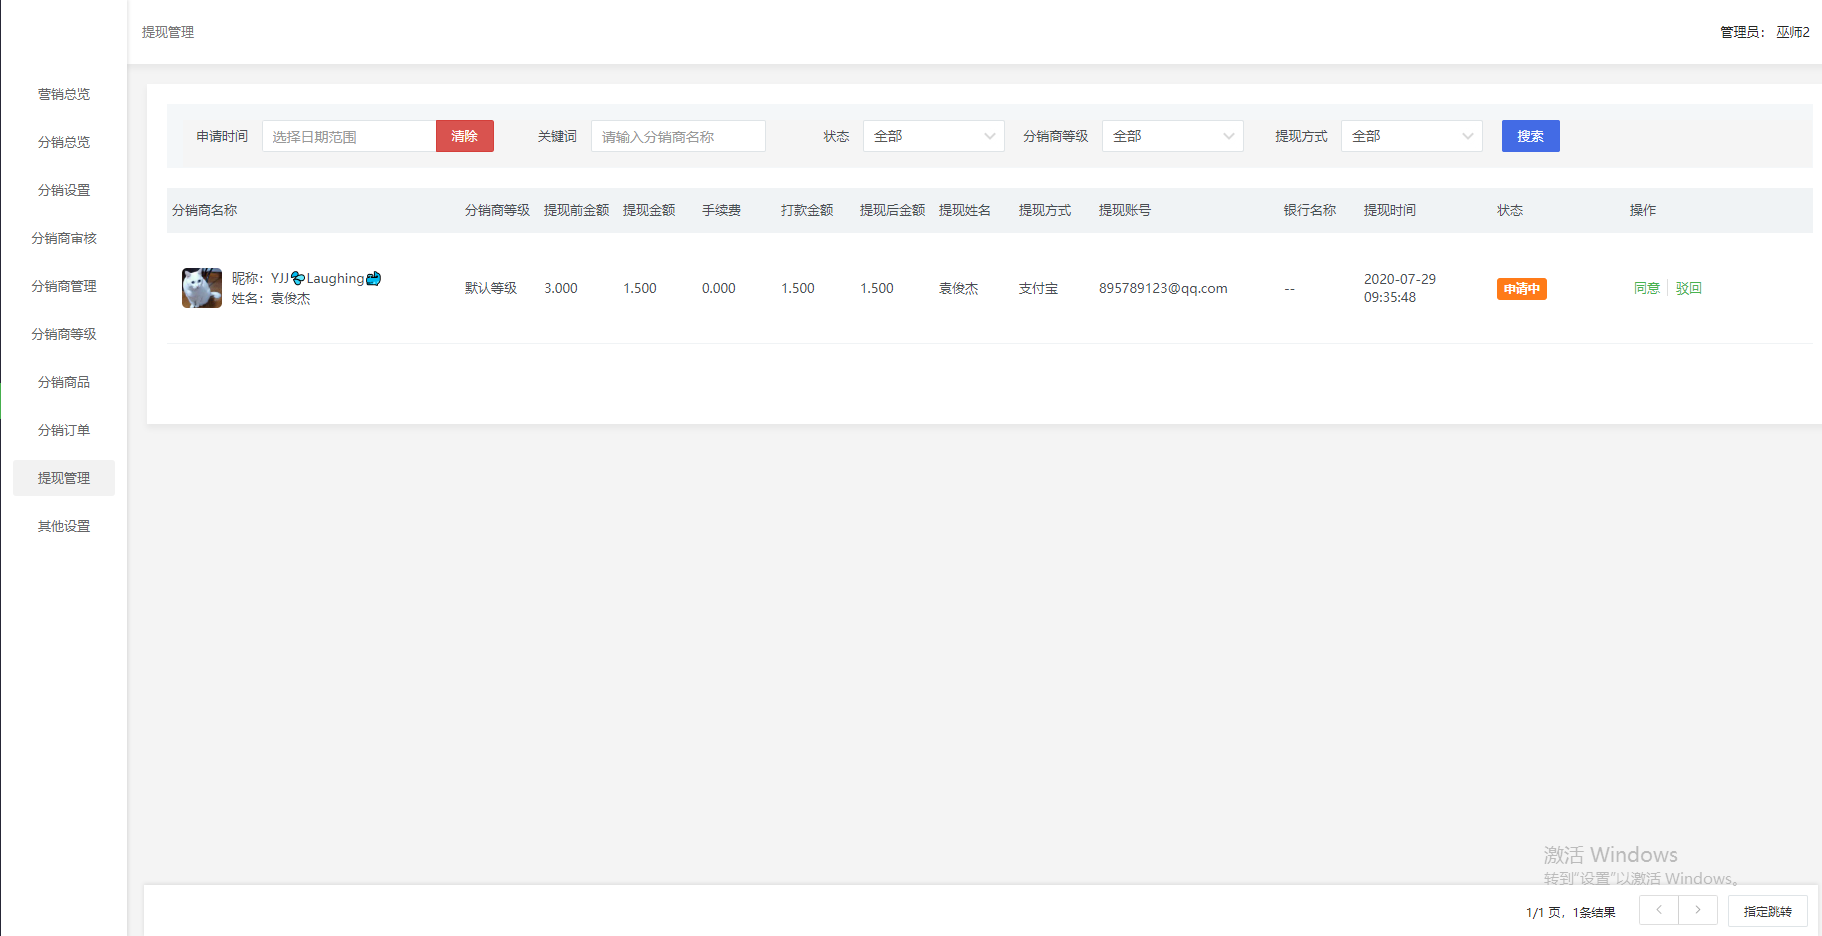Go to 分销设置 sidebar item
Viewport: 1822px width, 936px height.
tap(64, 190)
